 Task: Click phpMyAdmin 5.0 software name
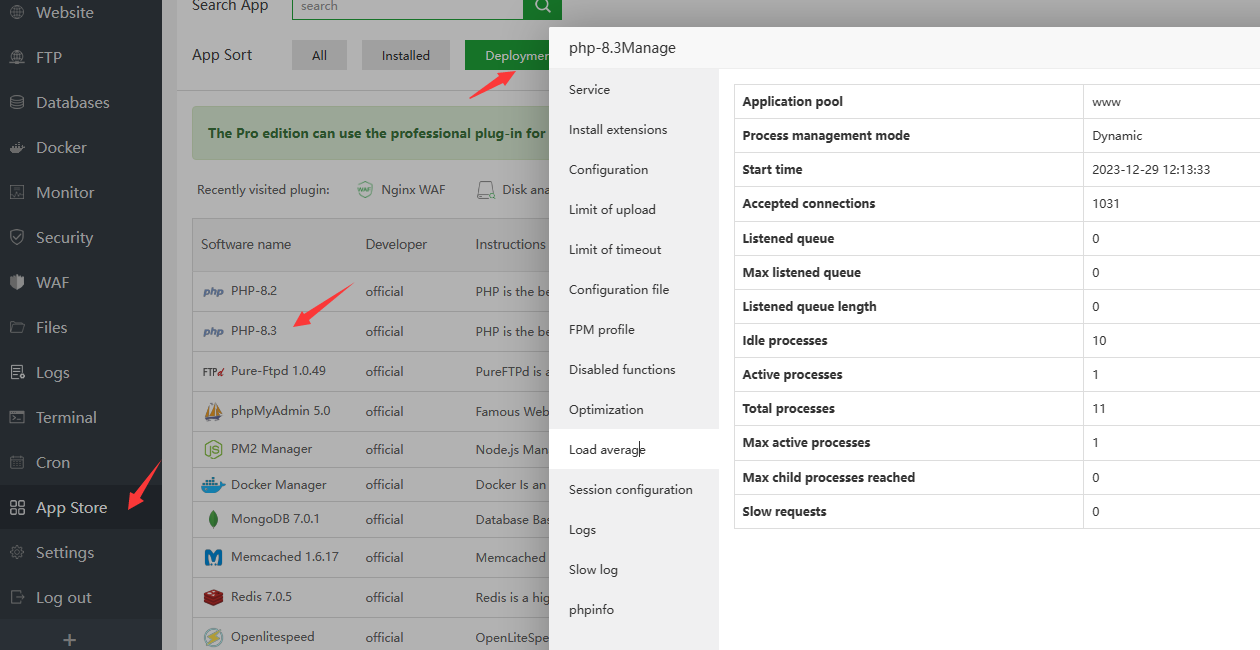point(280,411)
